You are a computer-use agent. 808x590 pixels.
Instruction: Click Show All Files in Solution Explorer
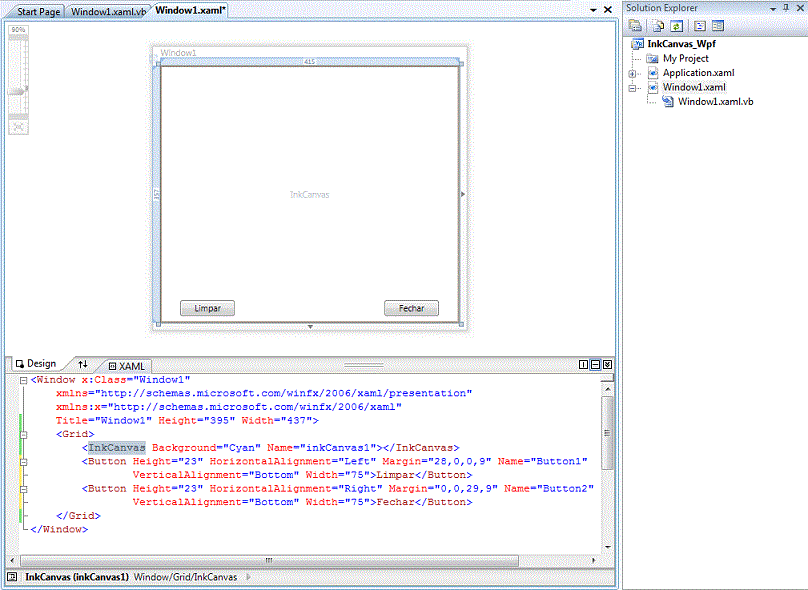[658, 25]
